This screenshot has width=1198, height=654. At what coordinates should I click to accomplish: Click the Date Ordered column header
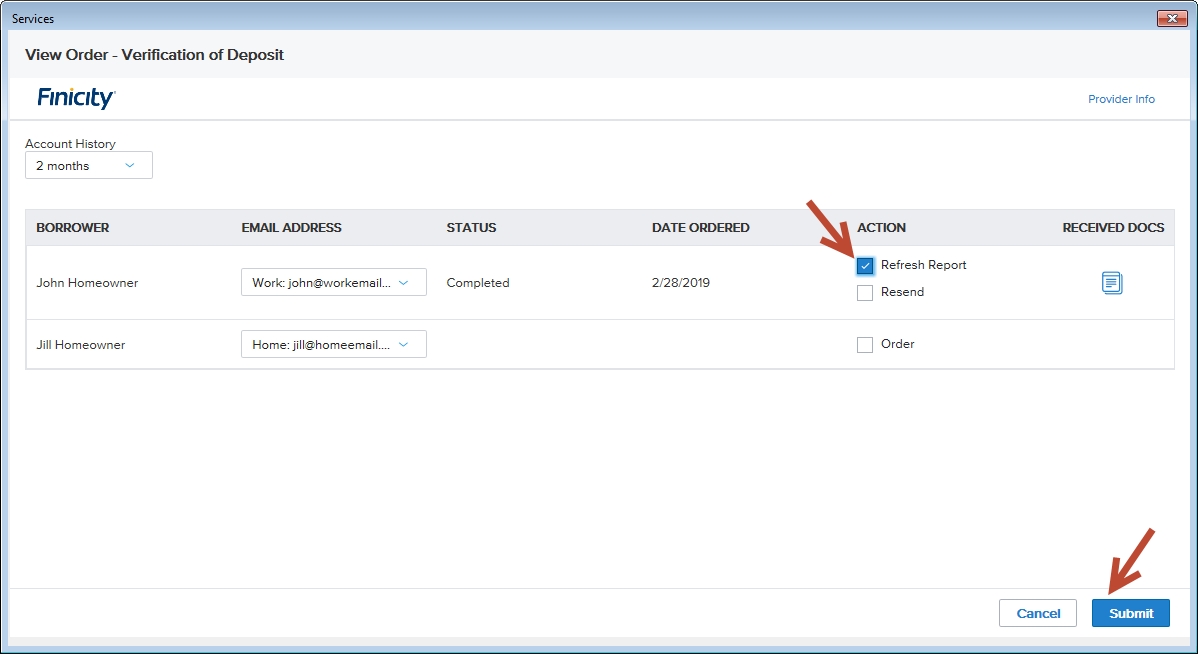(x=700, y=228)
